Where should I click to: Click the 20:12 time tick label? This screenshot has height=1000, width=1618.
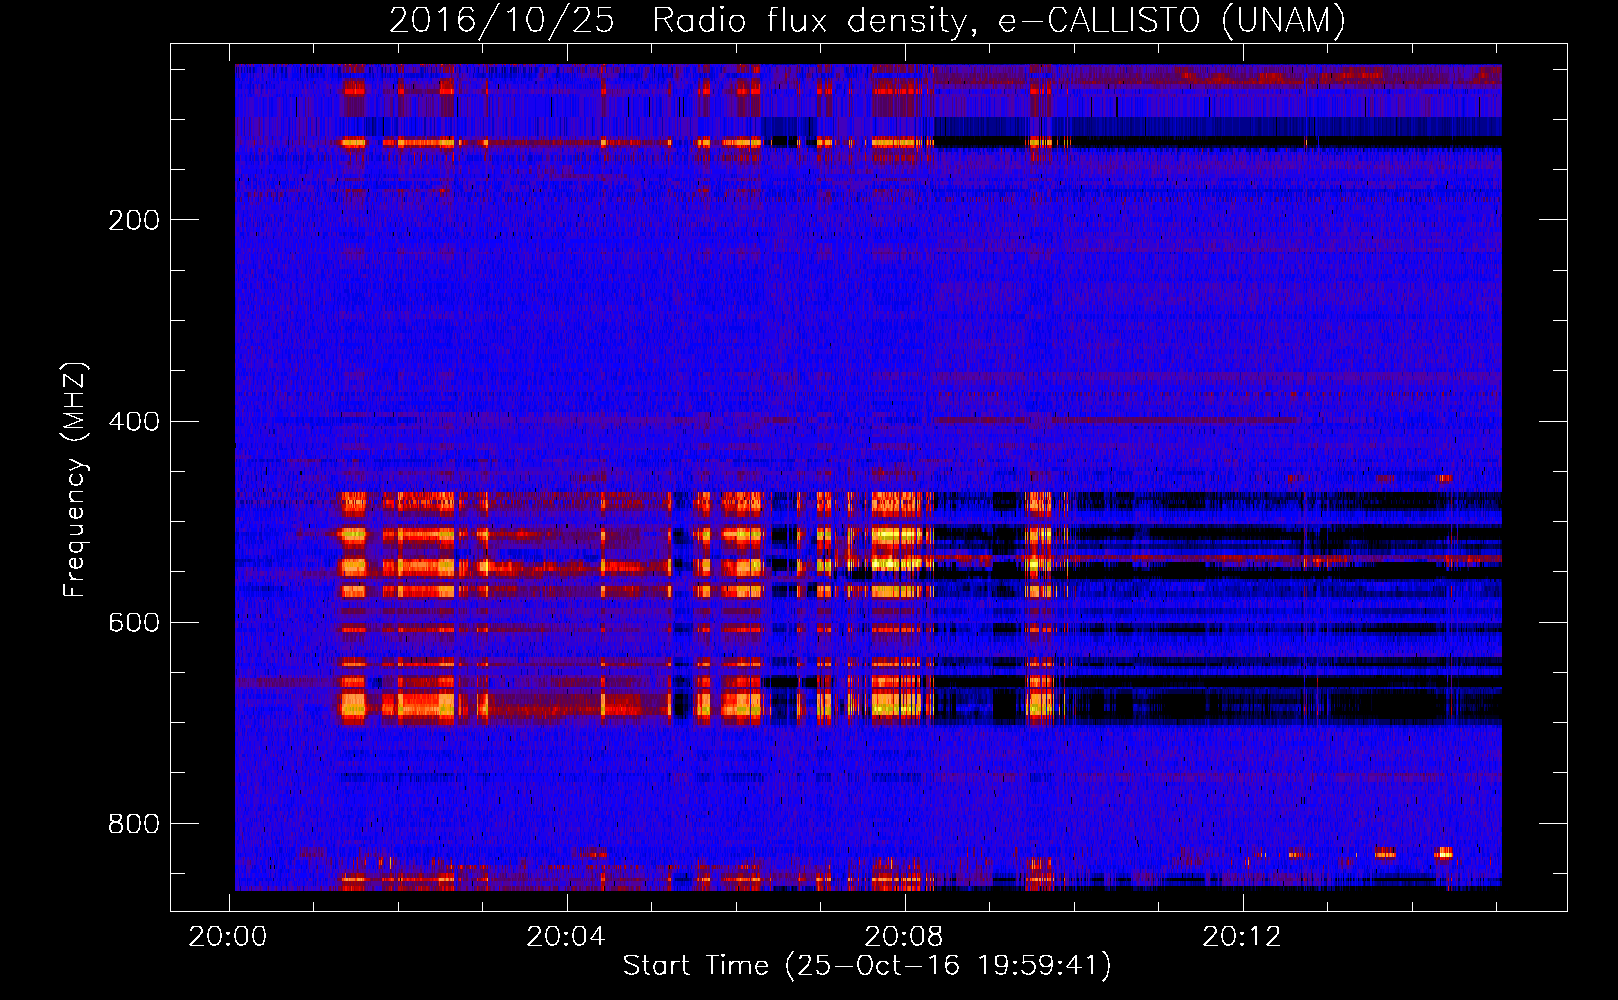click(x=1242, y=937)
